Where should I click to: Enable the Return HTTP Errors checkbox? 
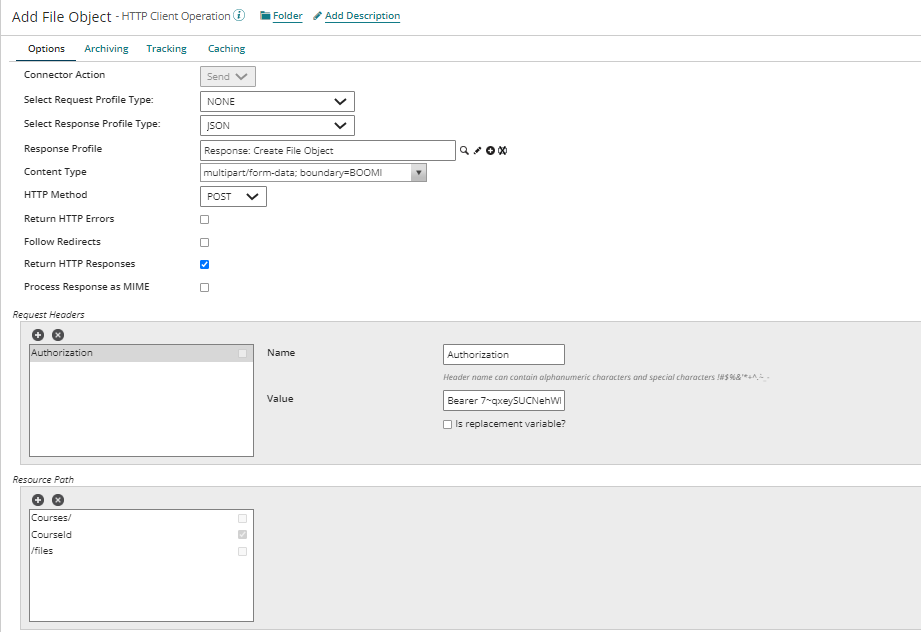click(x=204, y=218)
